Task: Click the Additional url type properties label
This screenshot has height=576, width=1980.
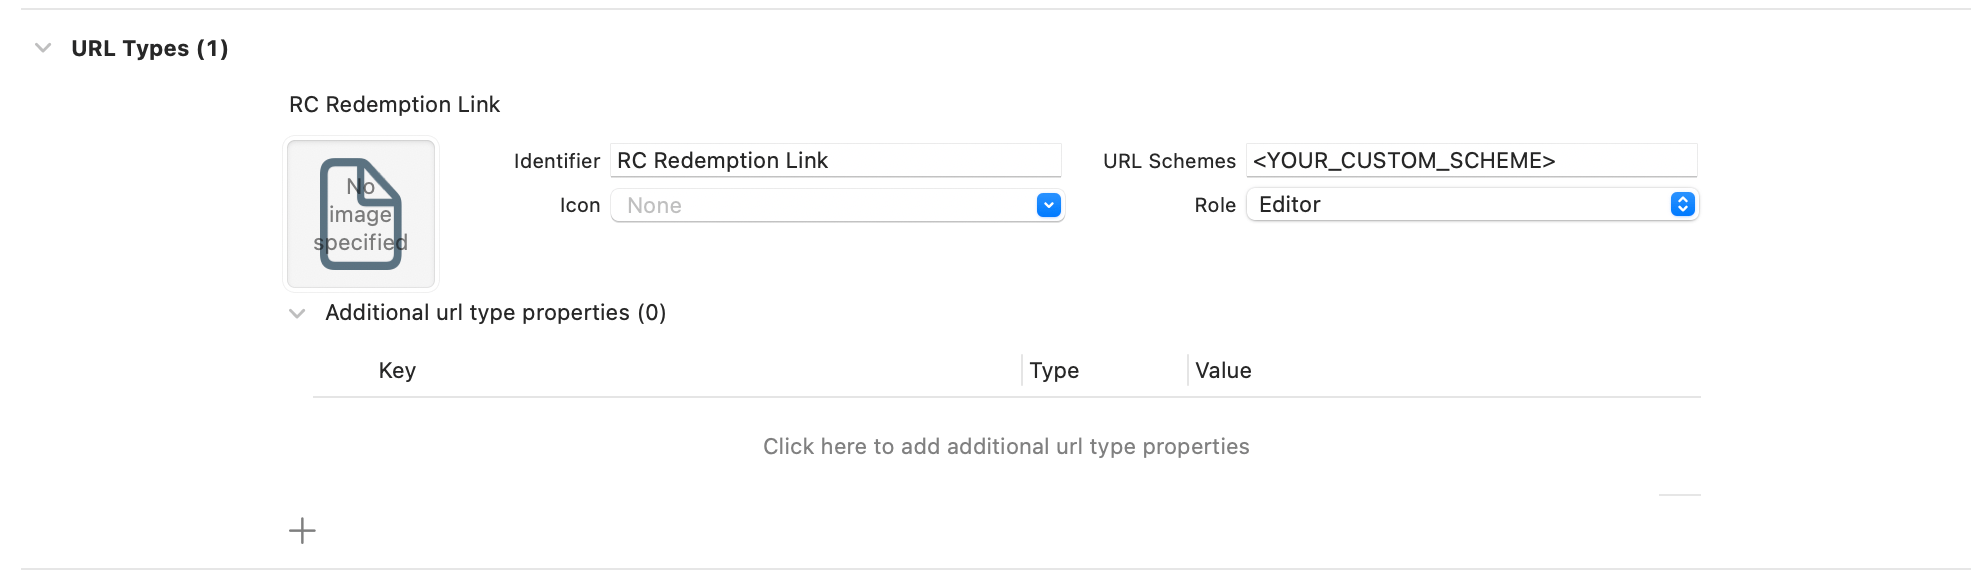Action: coord(495,313)
